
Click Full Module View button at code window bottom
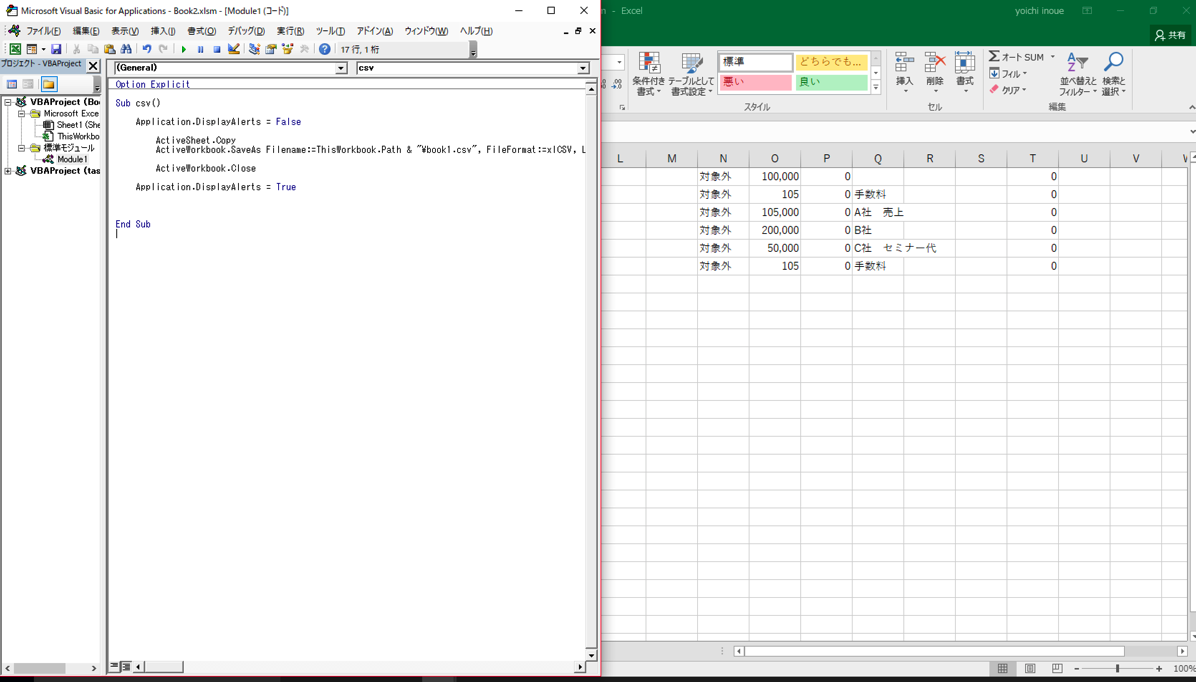pyautogui.click(x=126, y=667)
